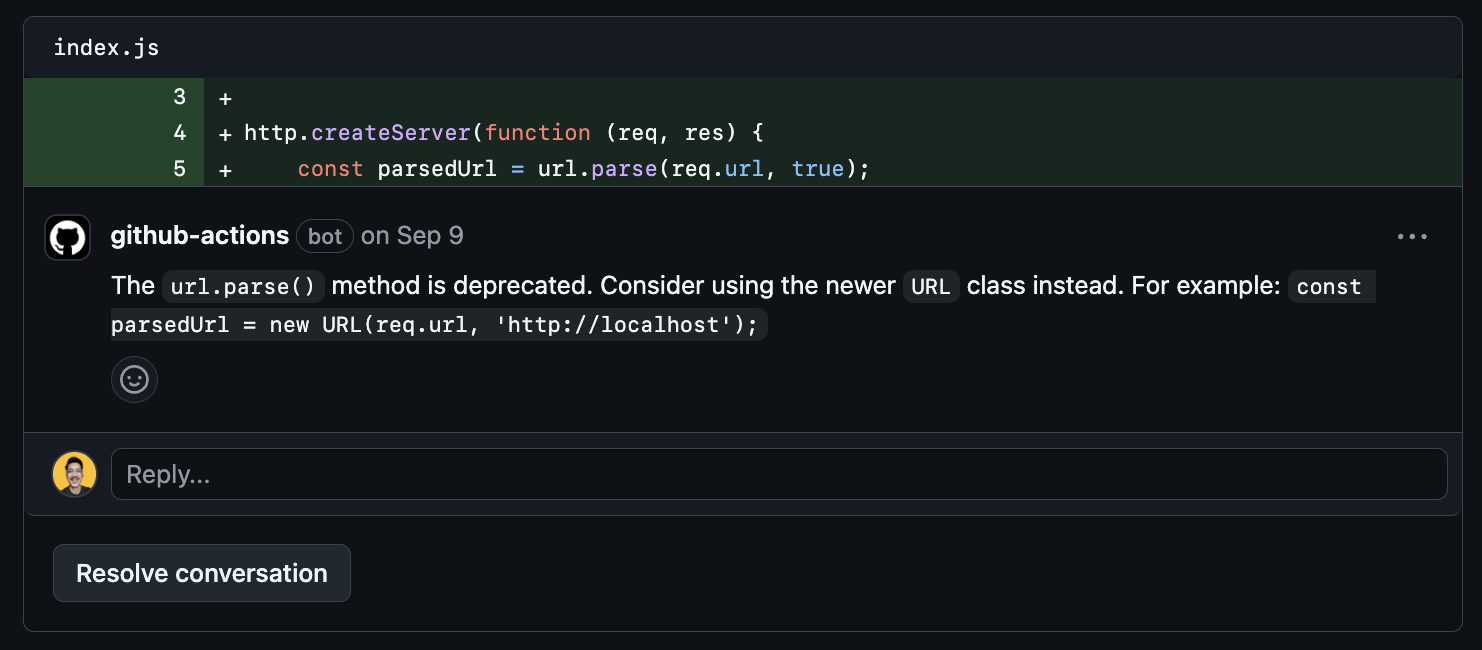Click the 'function' keyword on line 4
Viewport: 1482px width, 650px height.
point(538,133)
